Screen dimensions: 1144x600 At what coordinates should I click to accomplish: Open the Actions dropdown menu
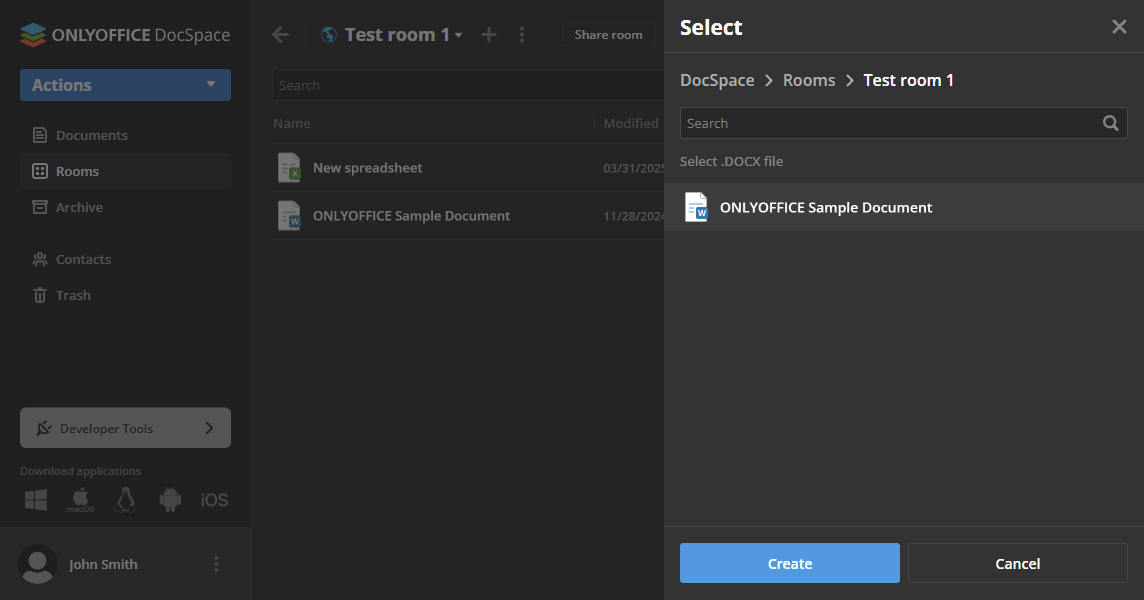coord(125,85)
